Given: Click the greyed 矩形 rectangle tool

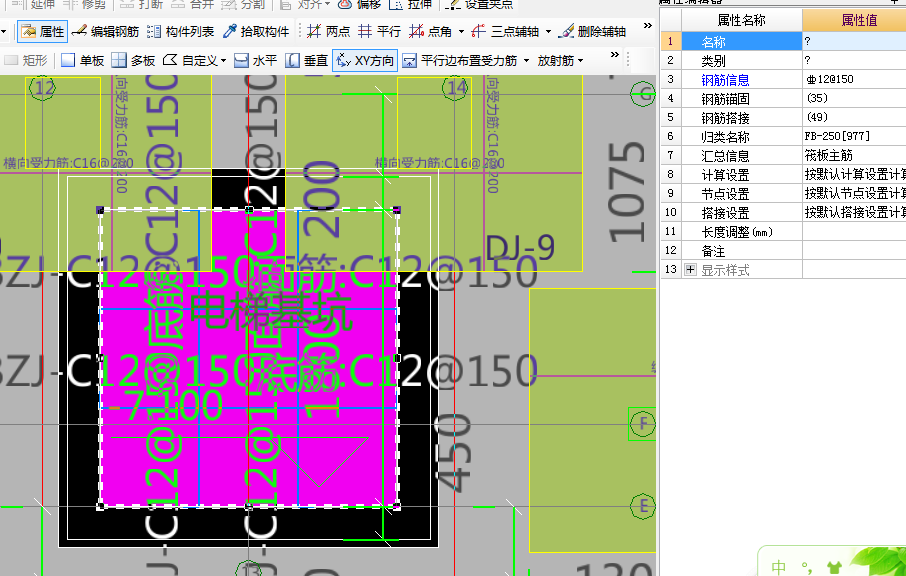Looking at the screenshot, I should tap(26, 61).
